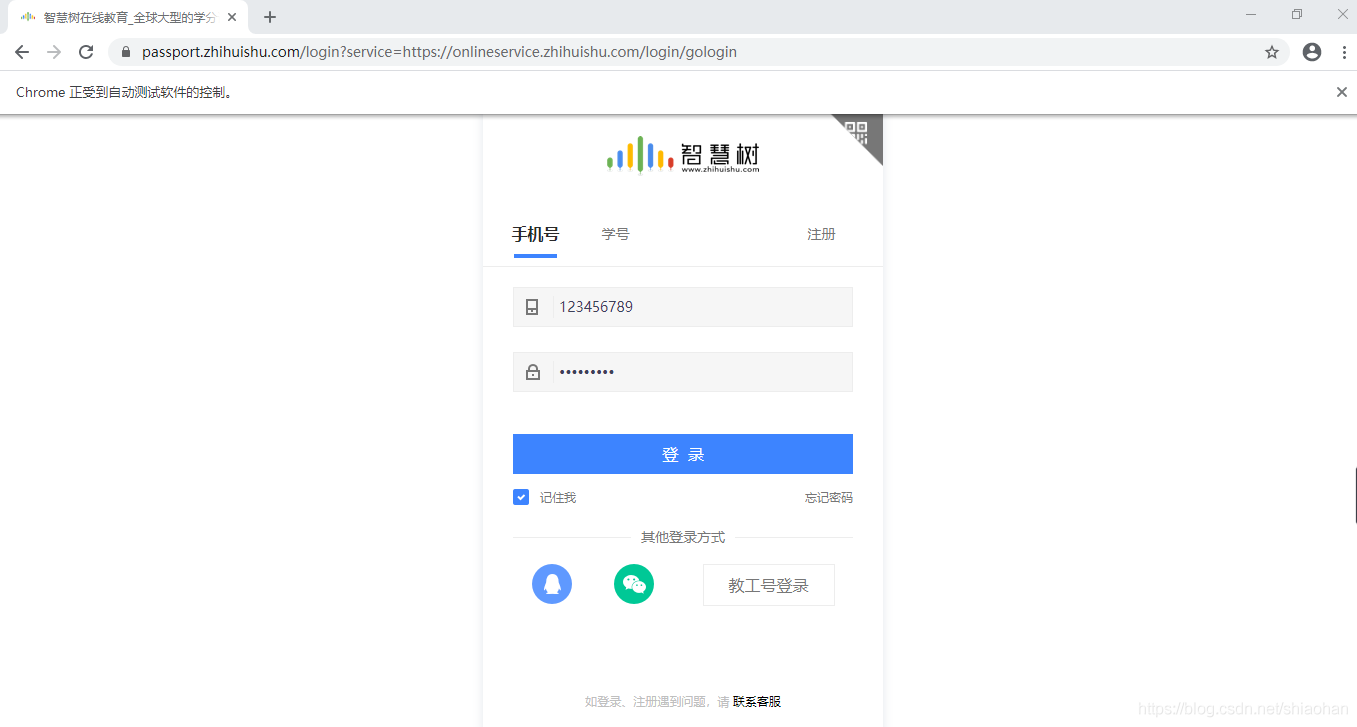Click the 记住我 label text
The height and width of the screenshot is (727, 1357).
pyautogui.click(x=558, y=497)
